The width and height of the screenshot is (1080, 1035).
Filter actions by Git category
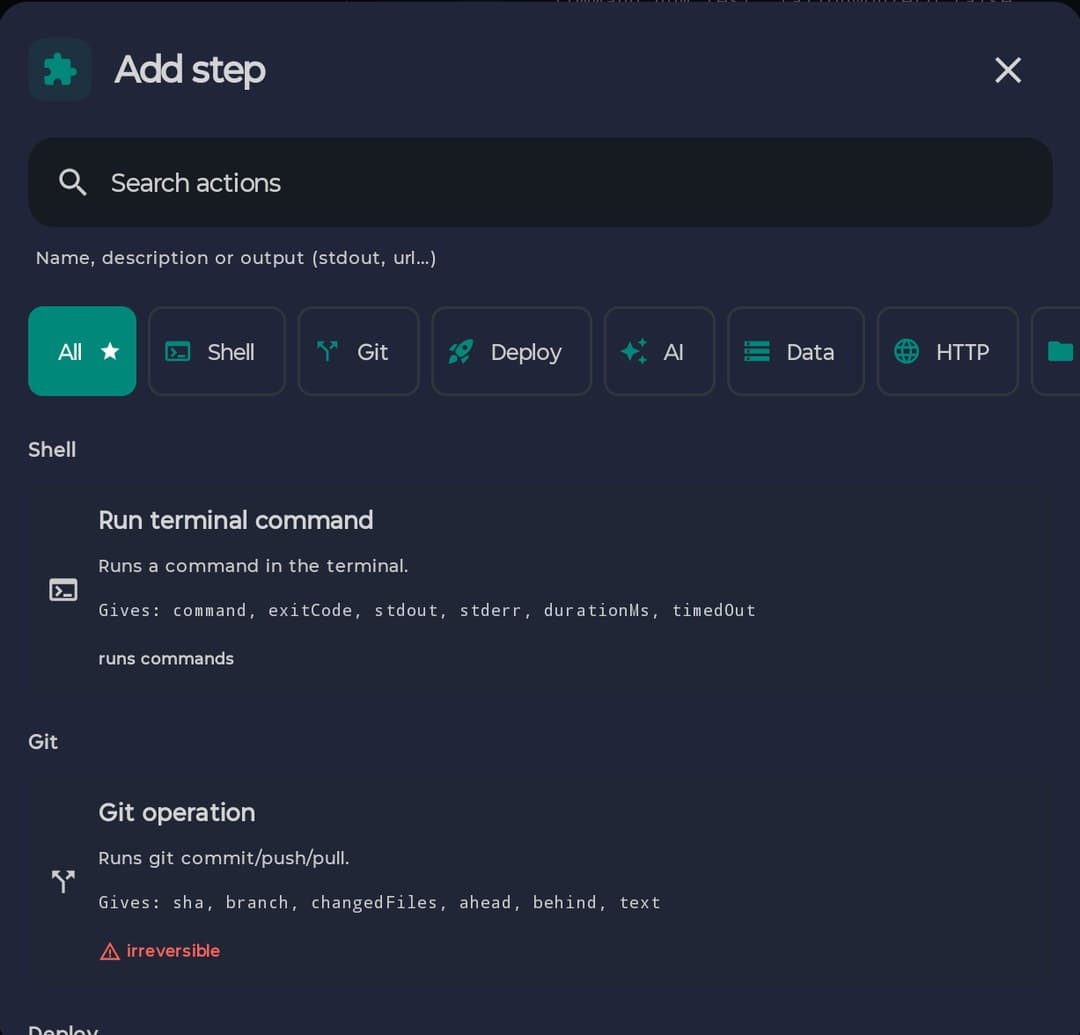(x=358, y=351)
